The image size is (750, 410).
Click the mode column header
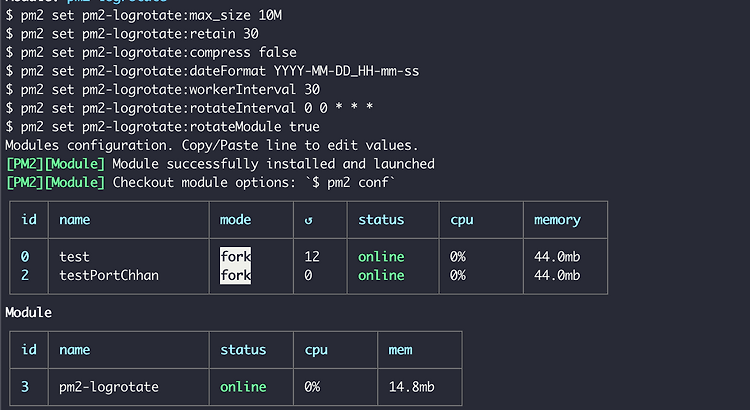click(236, 220)
